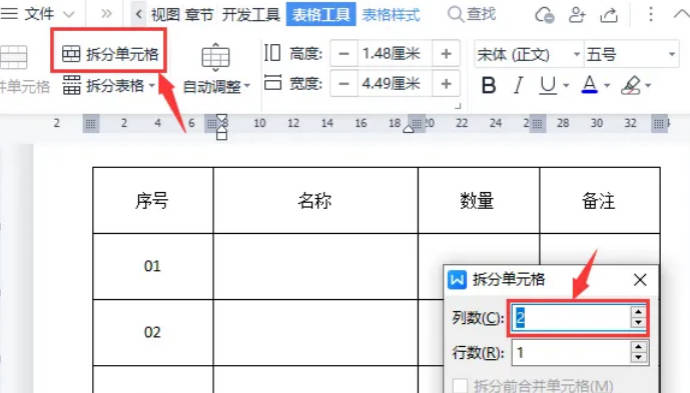Screen dimensions: 690x393
Task: Click the WPS logo in dialog title
Action: pyautogui.click(x=457, y=279)
